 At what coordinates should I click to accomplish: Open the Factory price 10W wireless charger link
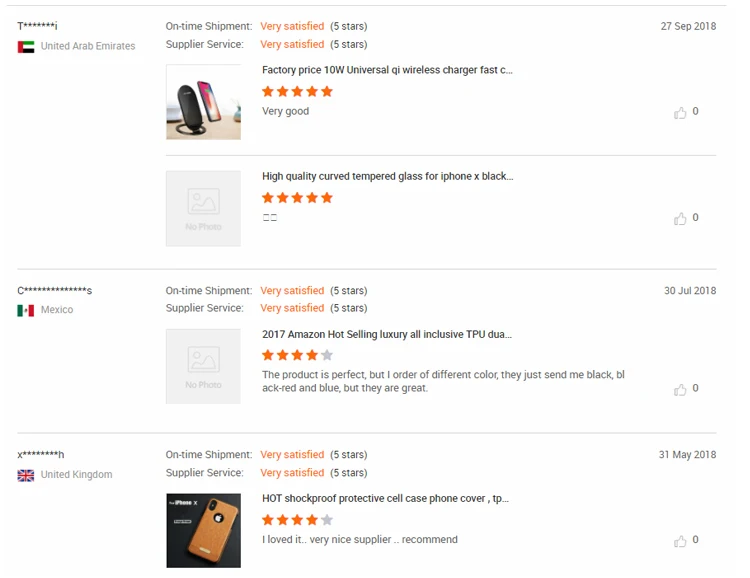387,70
